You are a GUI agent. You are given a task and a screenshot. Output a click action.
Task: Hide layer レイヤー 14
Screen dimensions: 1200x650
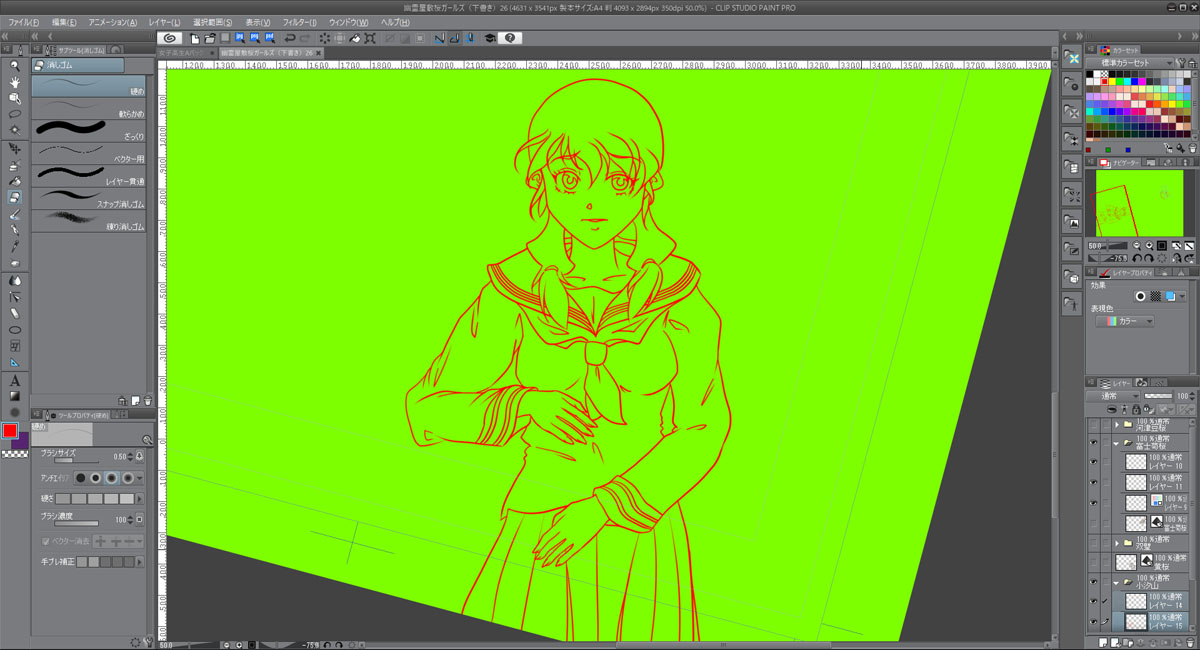tap(1093, 601)
